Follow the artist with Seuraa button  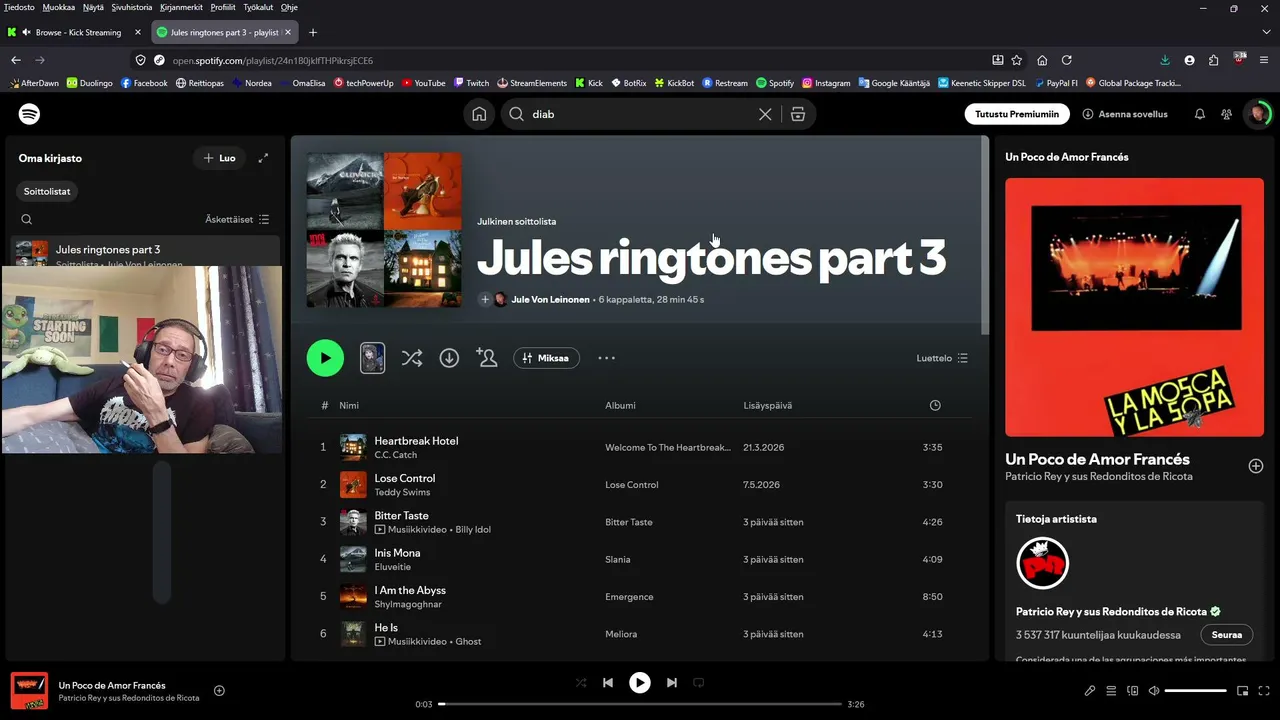pos(1227,635)
